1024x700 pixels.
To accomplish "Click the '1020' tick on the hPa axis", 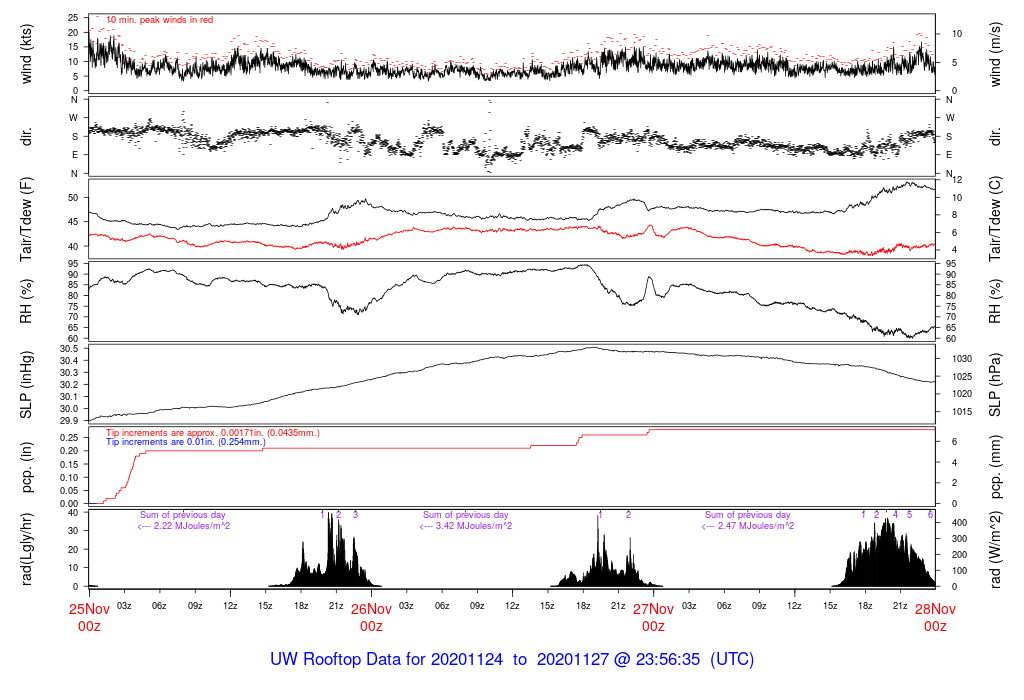I will pyautogui.click(x=962, y=394).
